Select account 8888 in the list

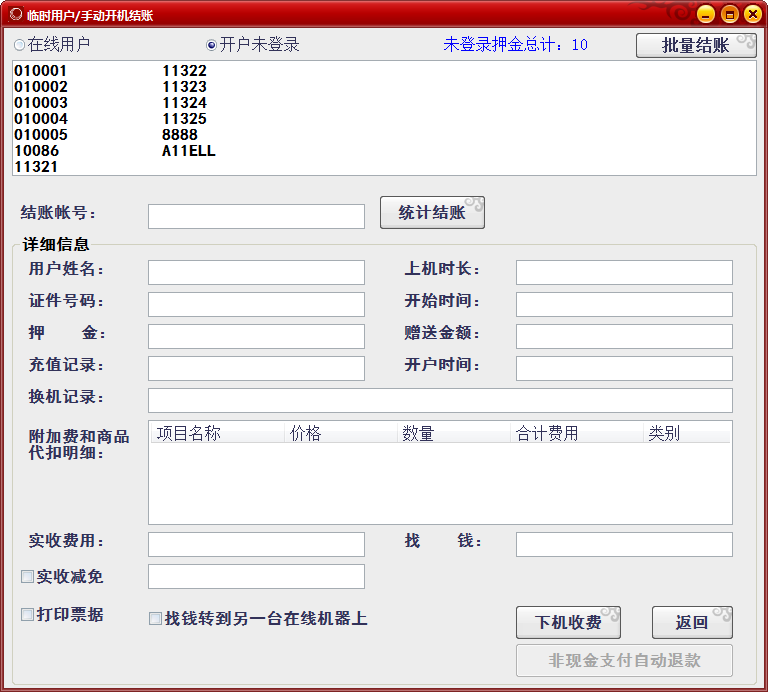point(180,135)
